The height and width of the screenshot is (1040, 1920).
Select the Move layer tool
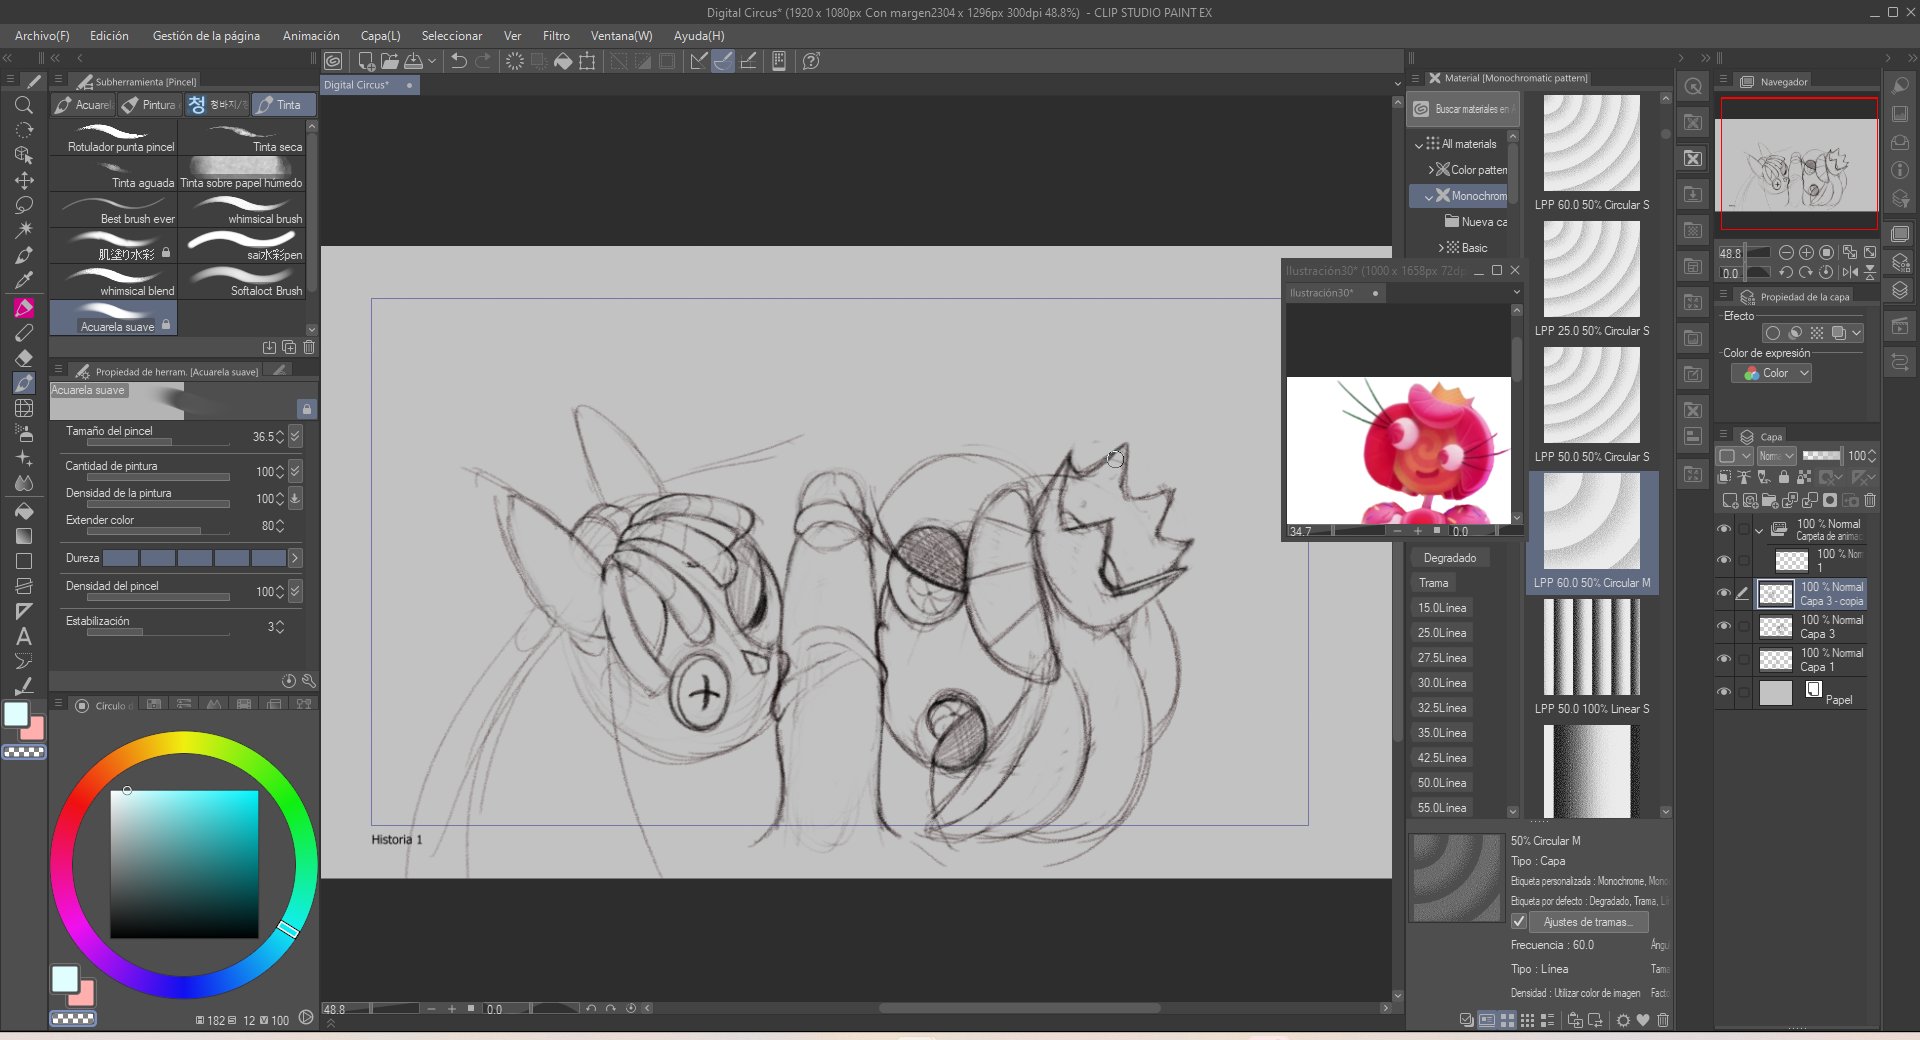24,180
